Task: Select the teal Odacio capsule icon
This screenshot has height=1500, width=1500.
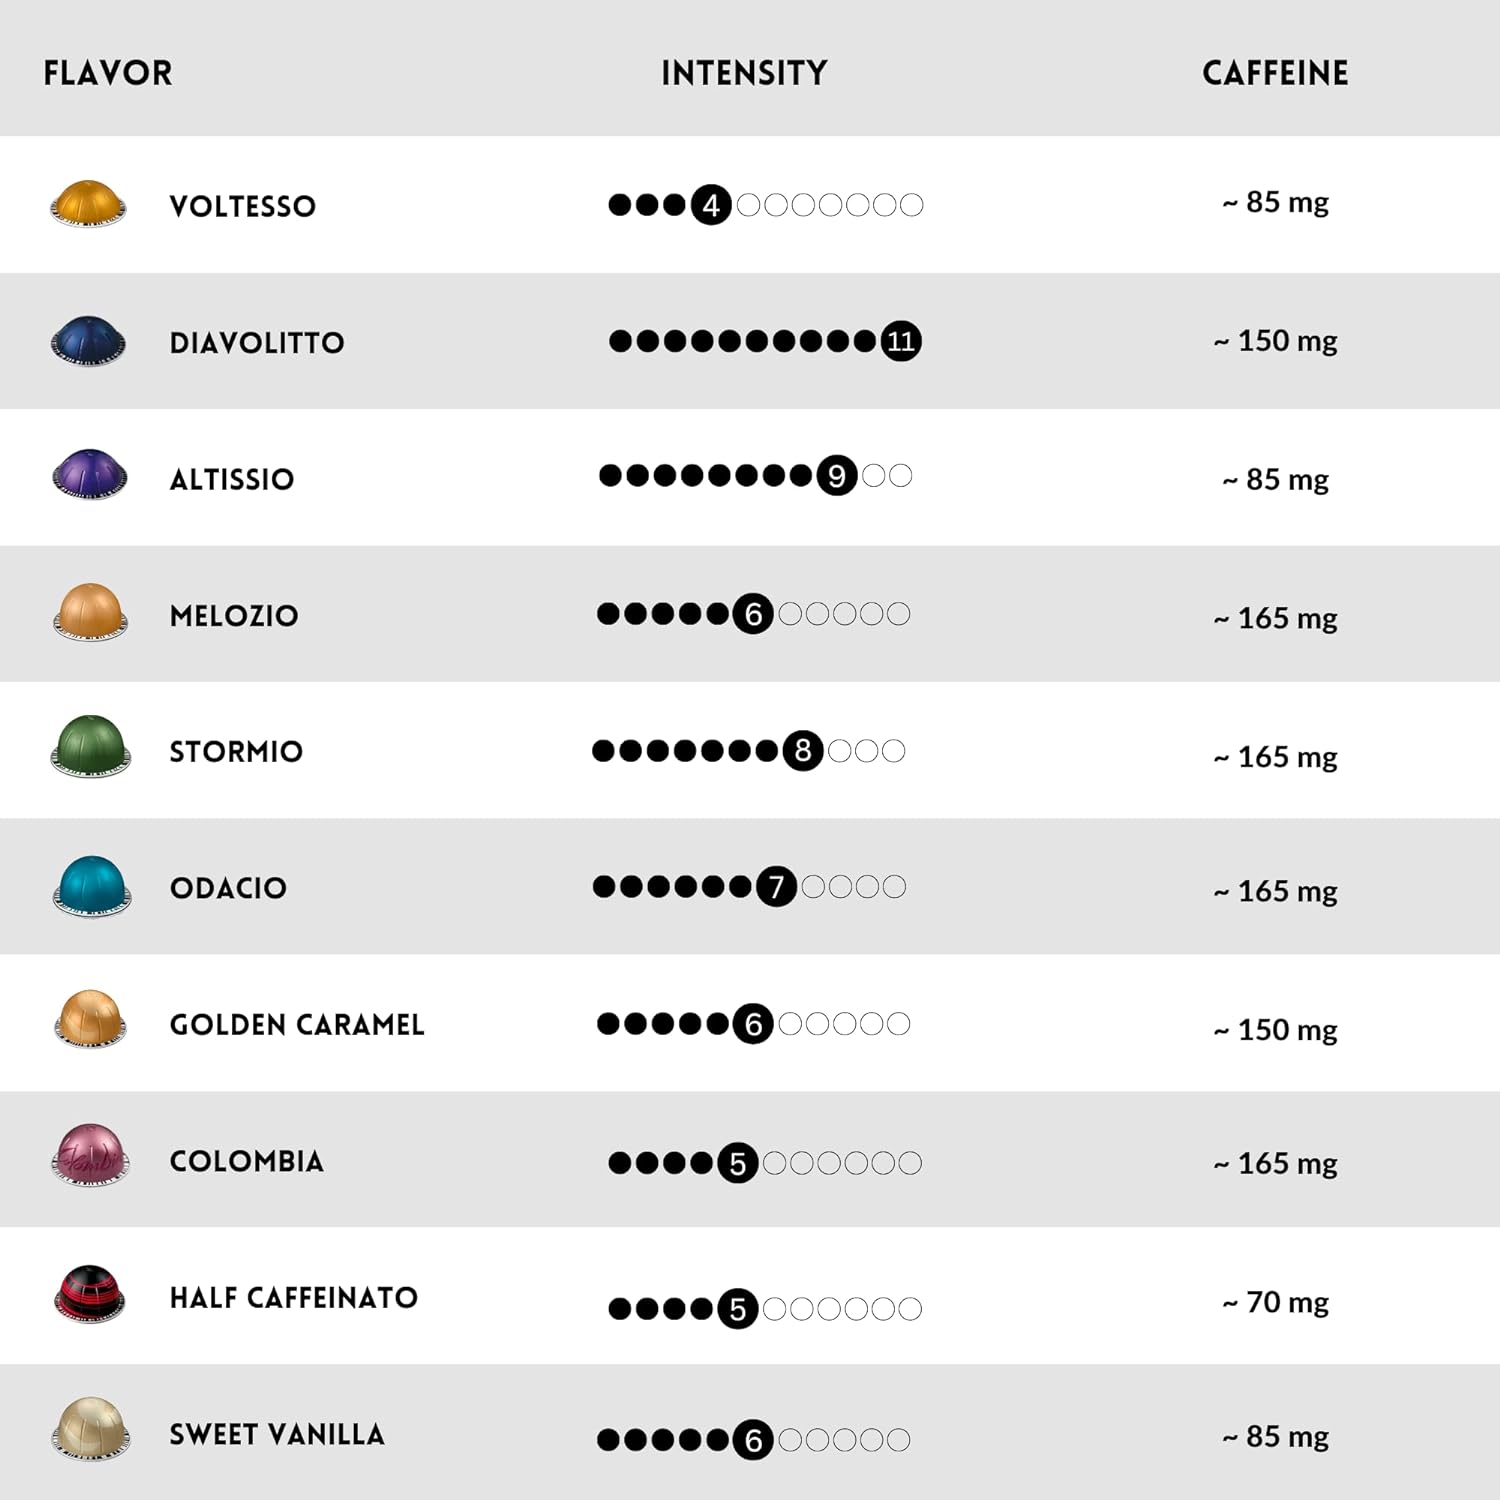Action: [x=91, y=885]
